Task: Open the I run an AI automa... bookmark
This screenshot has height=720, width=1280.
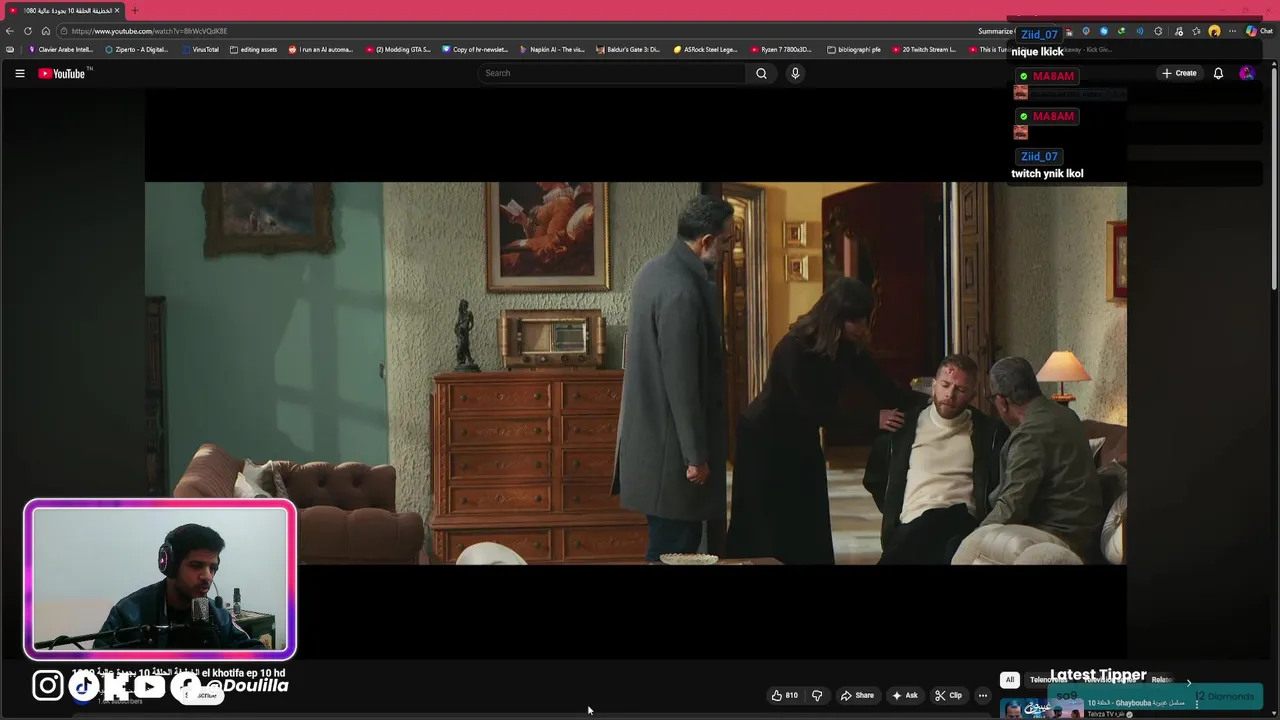Action: pyautogui.click(x=321, y=49)
